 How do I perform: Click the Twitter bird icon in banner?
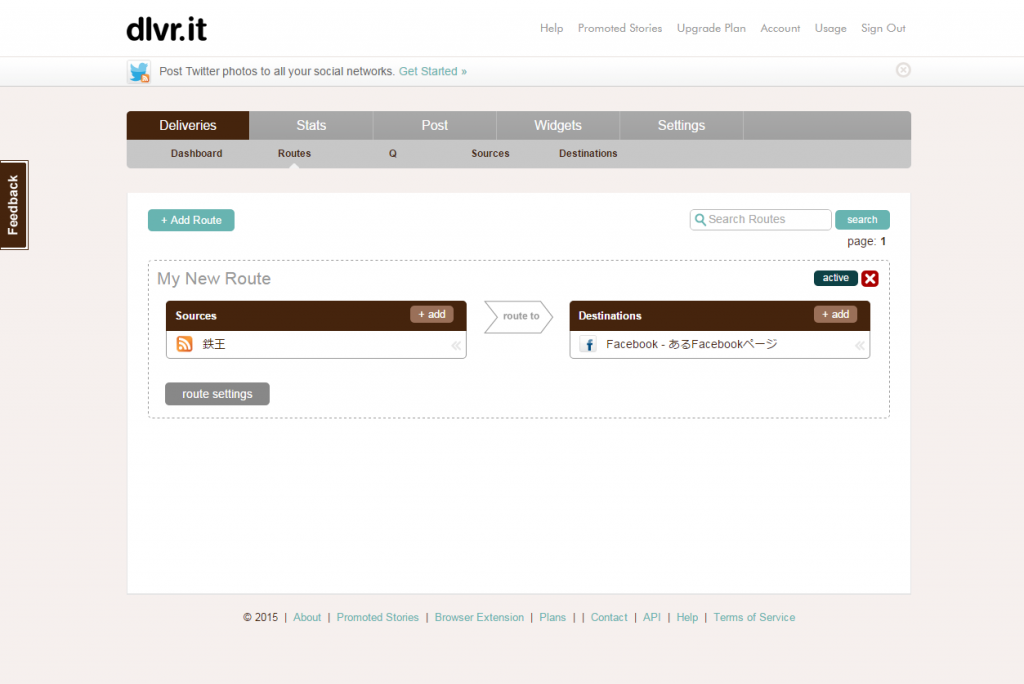[138, 72]
